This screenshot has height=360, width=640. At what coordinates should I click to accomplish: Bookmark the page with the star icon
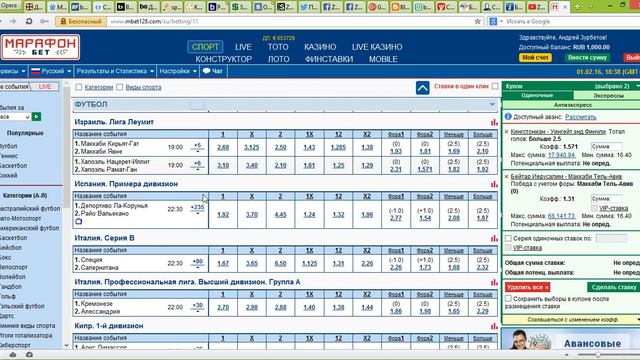pos(477,21)
